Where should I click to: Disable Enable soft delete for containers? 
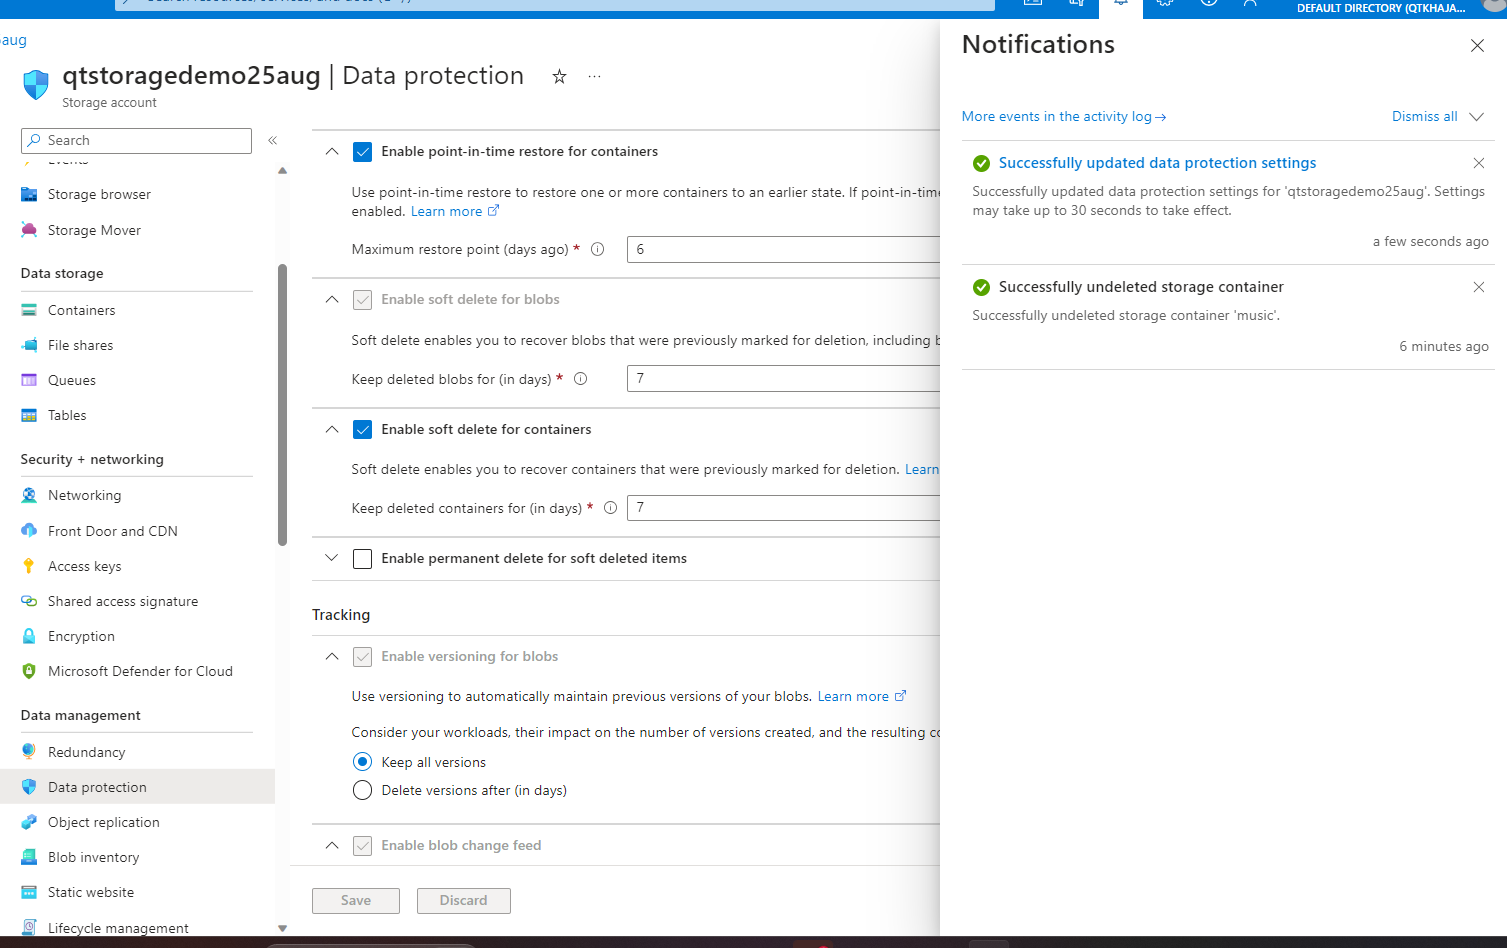pos(362,429)
